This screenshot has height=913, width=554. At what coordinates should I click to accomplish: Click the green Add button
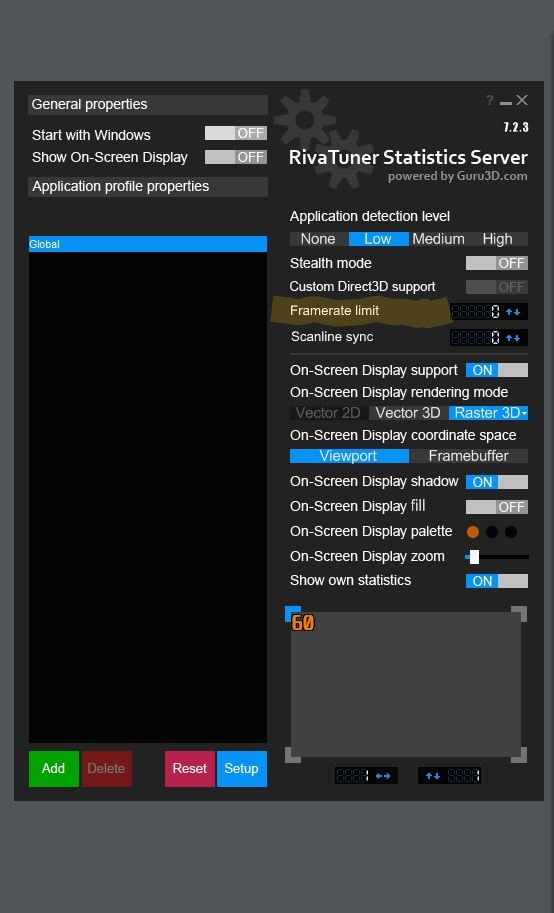[54, 769]
